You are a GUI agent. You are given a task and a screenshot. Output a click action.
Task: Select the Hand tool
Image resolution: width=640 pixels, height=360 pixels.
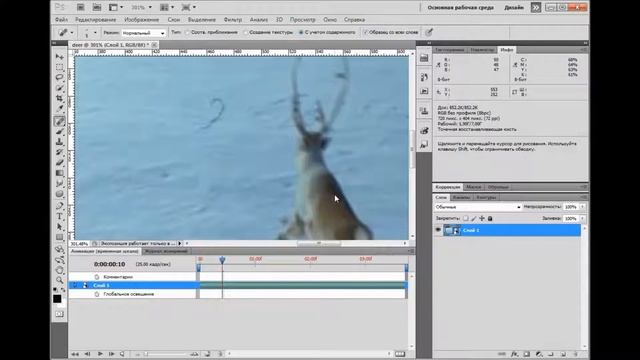[60, 270]
